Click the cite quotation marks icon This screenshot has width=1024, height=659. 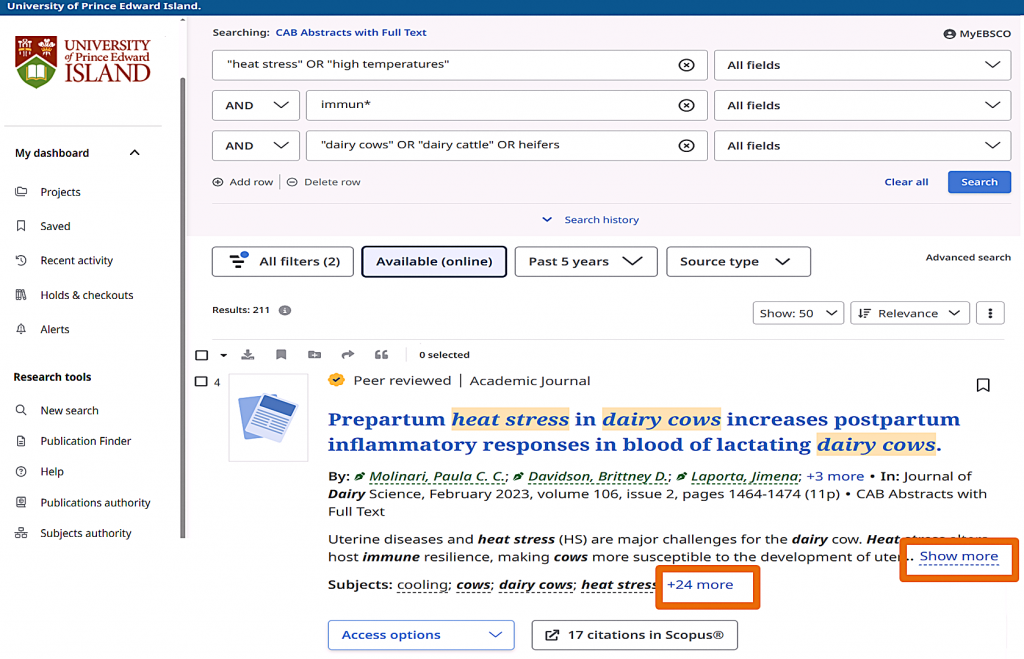point(381,355)
